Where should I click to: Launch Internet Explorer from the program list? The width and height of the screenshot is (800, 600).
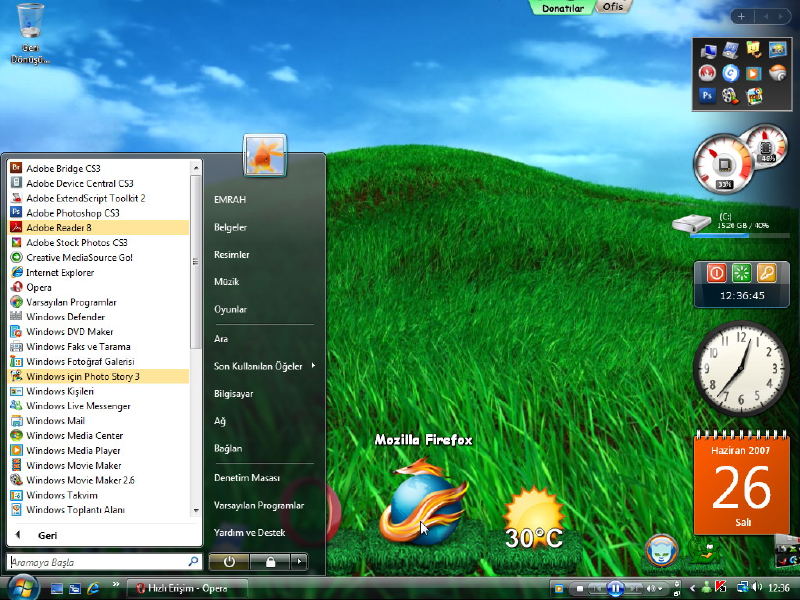point(98,272)
